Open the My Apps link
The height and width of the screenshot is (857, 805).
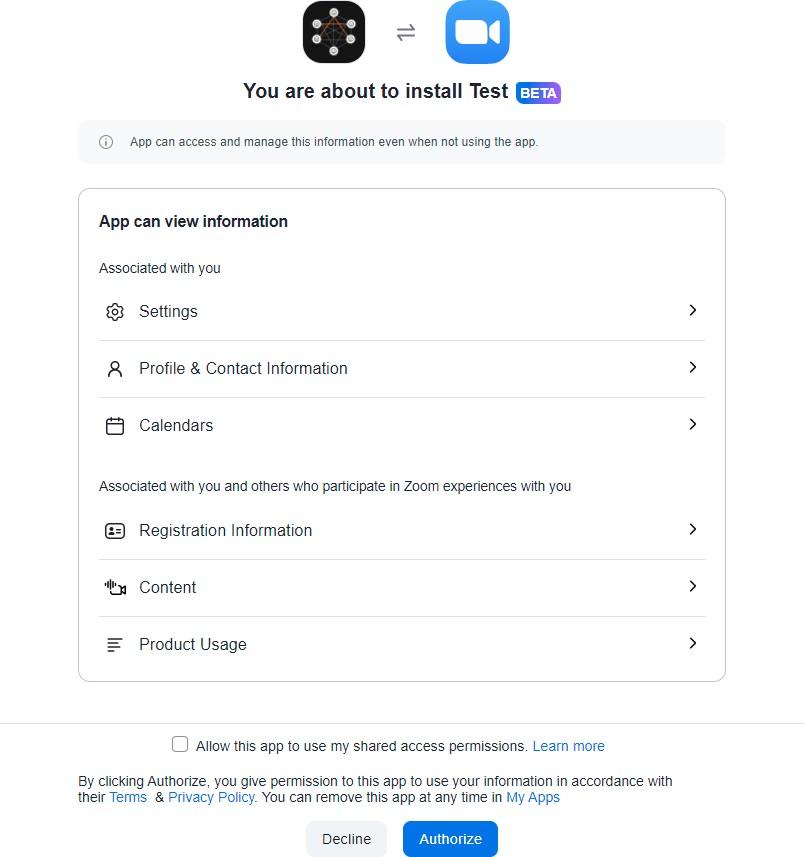[x=533, y=797]
